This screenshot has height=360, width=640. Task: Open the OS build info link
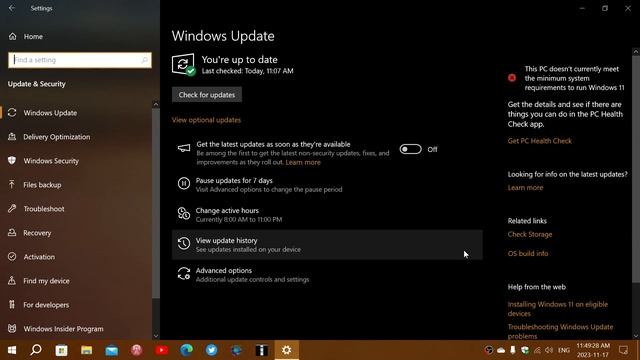tap(528, 253)
